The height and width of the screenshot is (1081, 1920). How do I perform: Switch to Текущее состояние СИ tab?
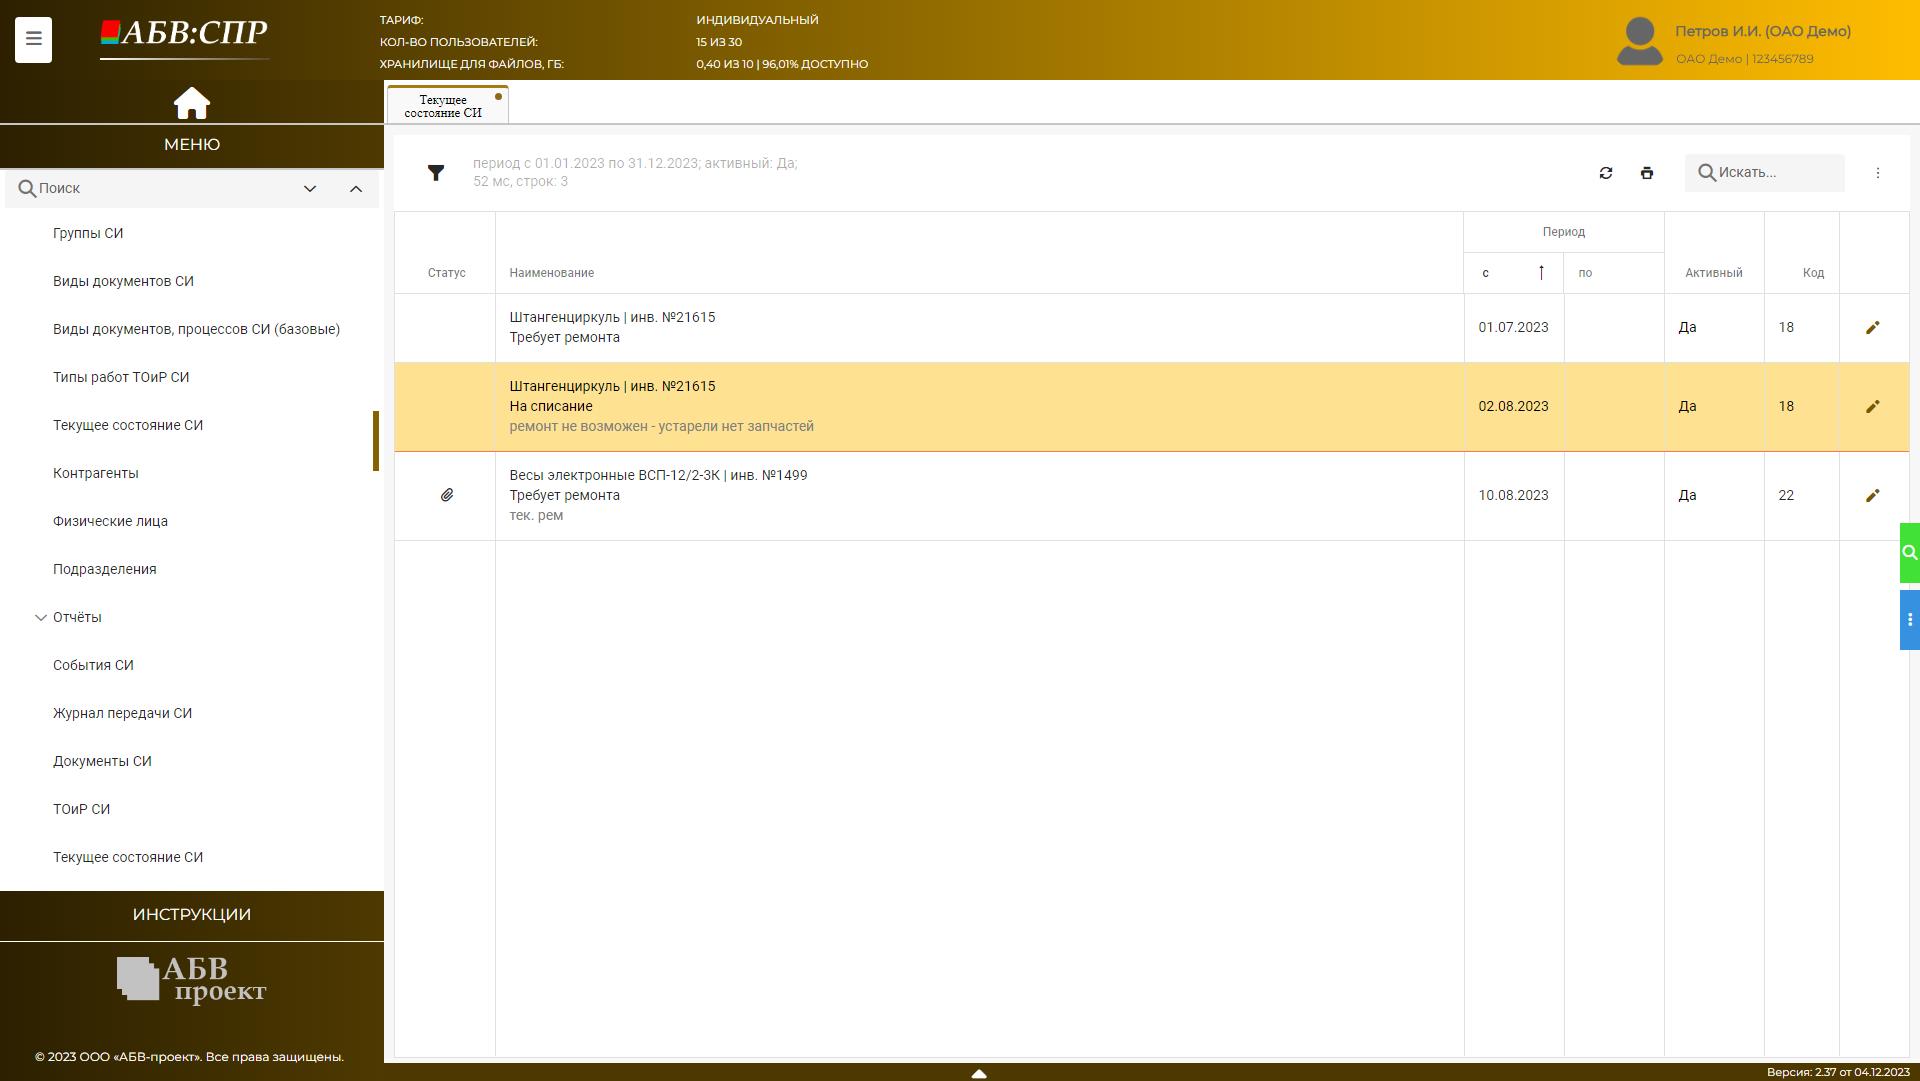click(x=443, y=106)
